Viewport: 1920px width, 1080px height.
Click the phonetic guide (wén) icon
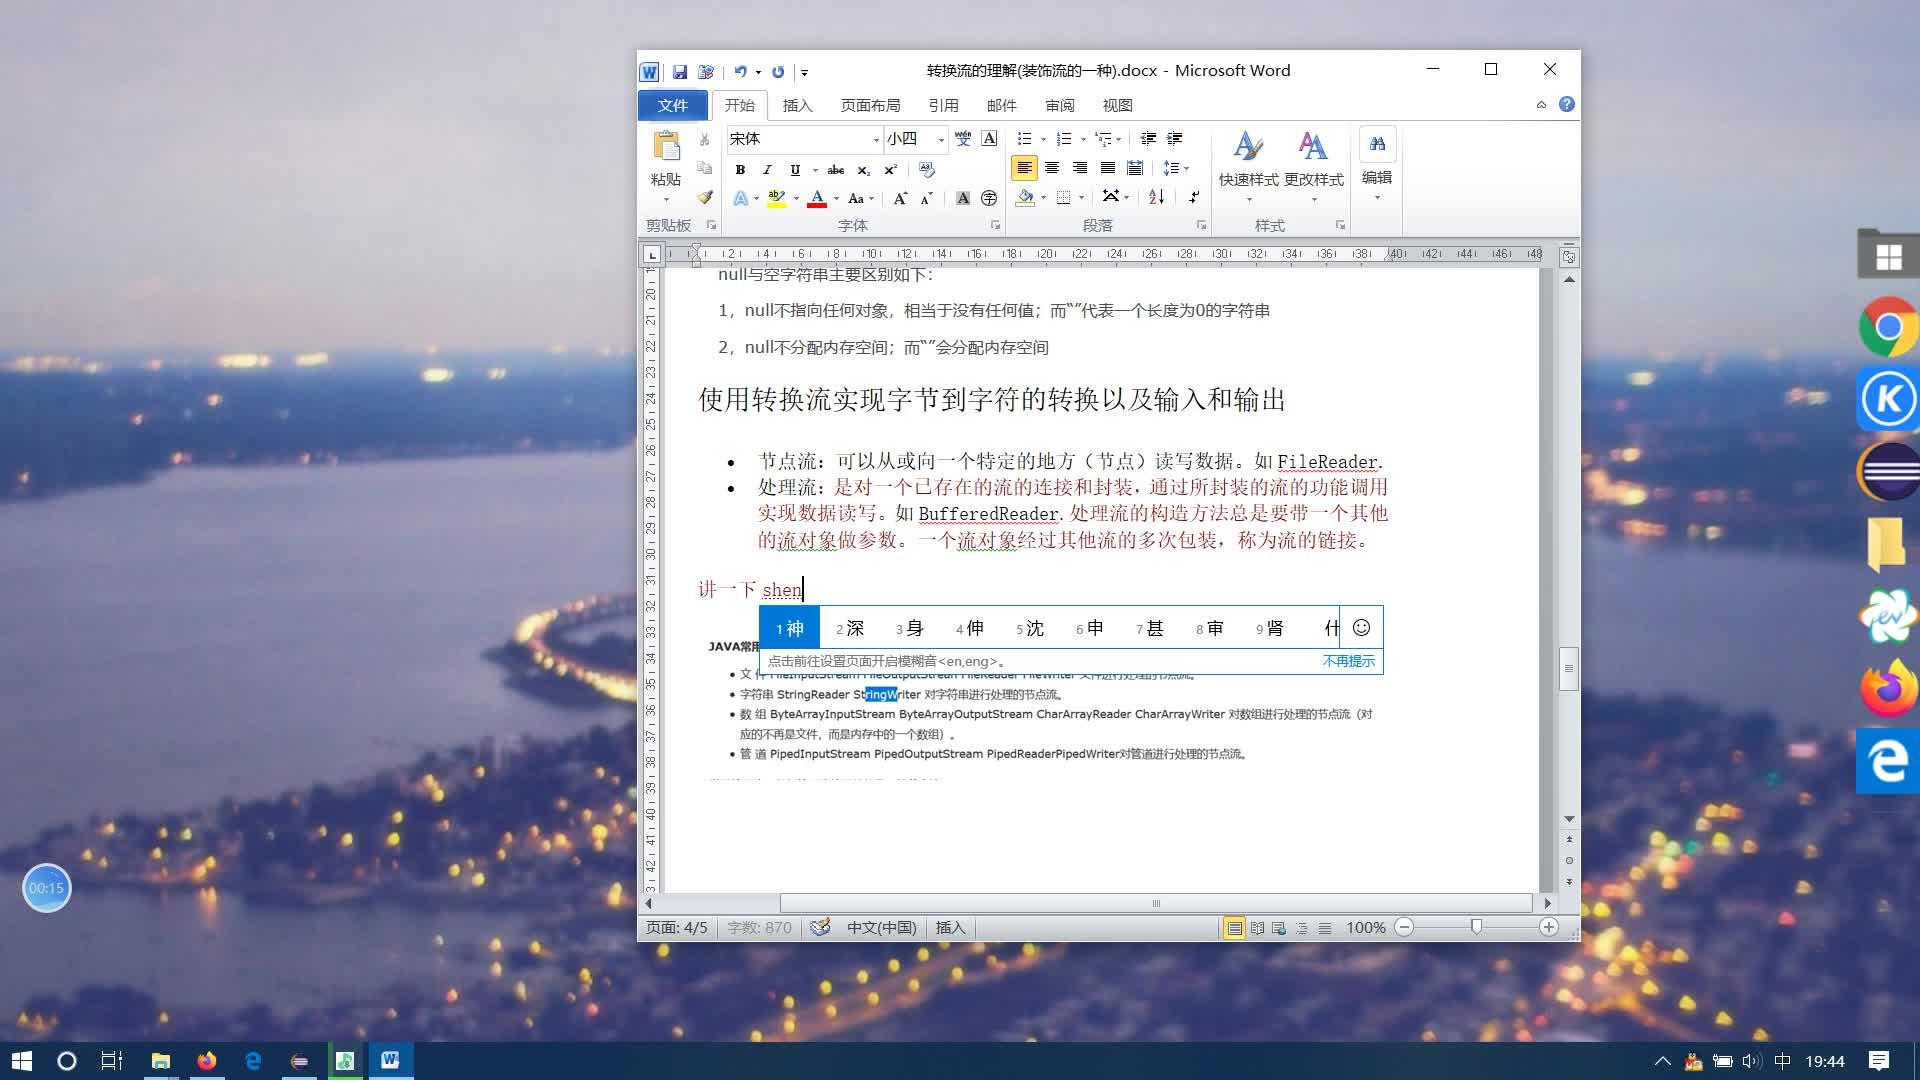(x=963, y=139)
